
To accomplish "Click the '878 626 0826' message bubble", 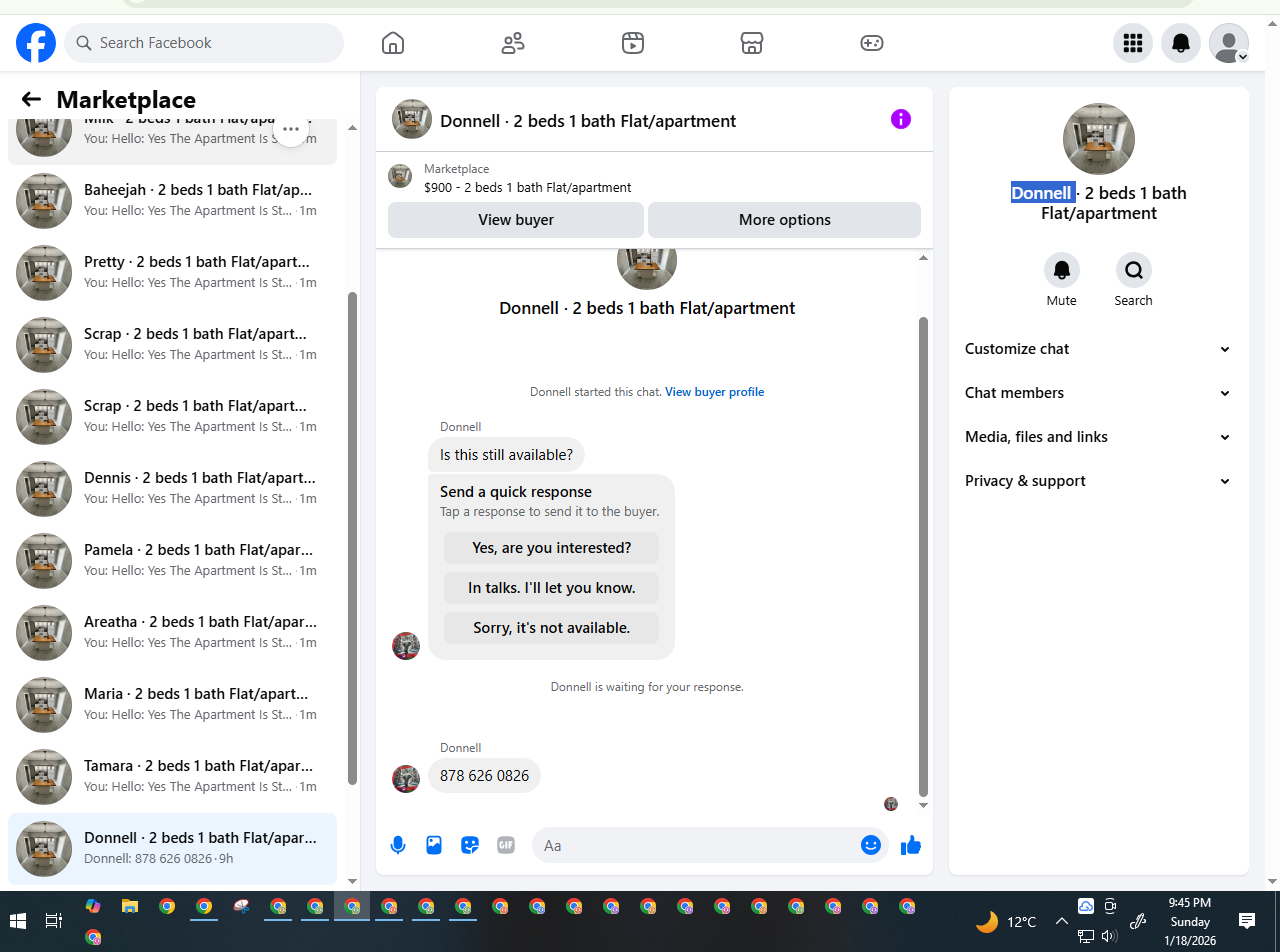I will (x=484, y=776).
